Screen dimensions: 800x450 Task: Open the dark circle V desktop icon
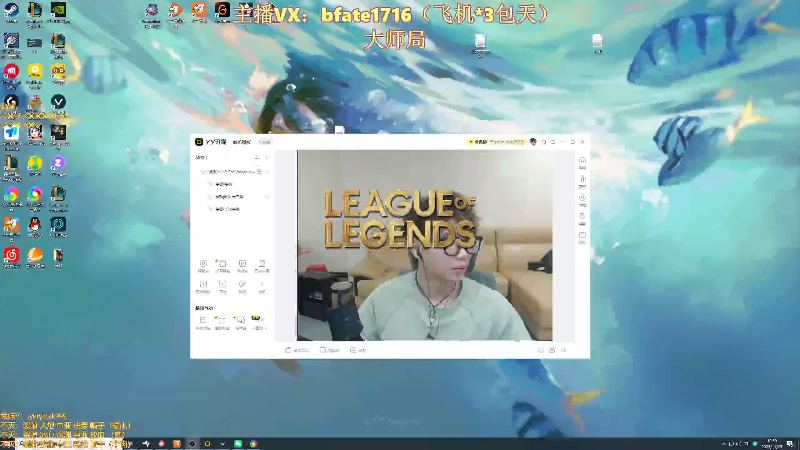58,103
